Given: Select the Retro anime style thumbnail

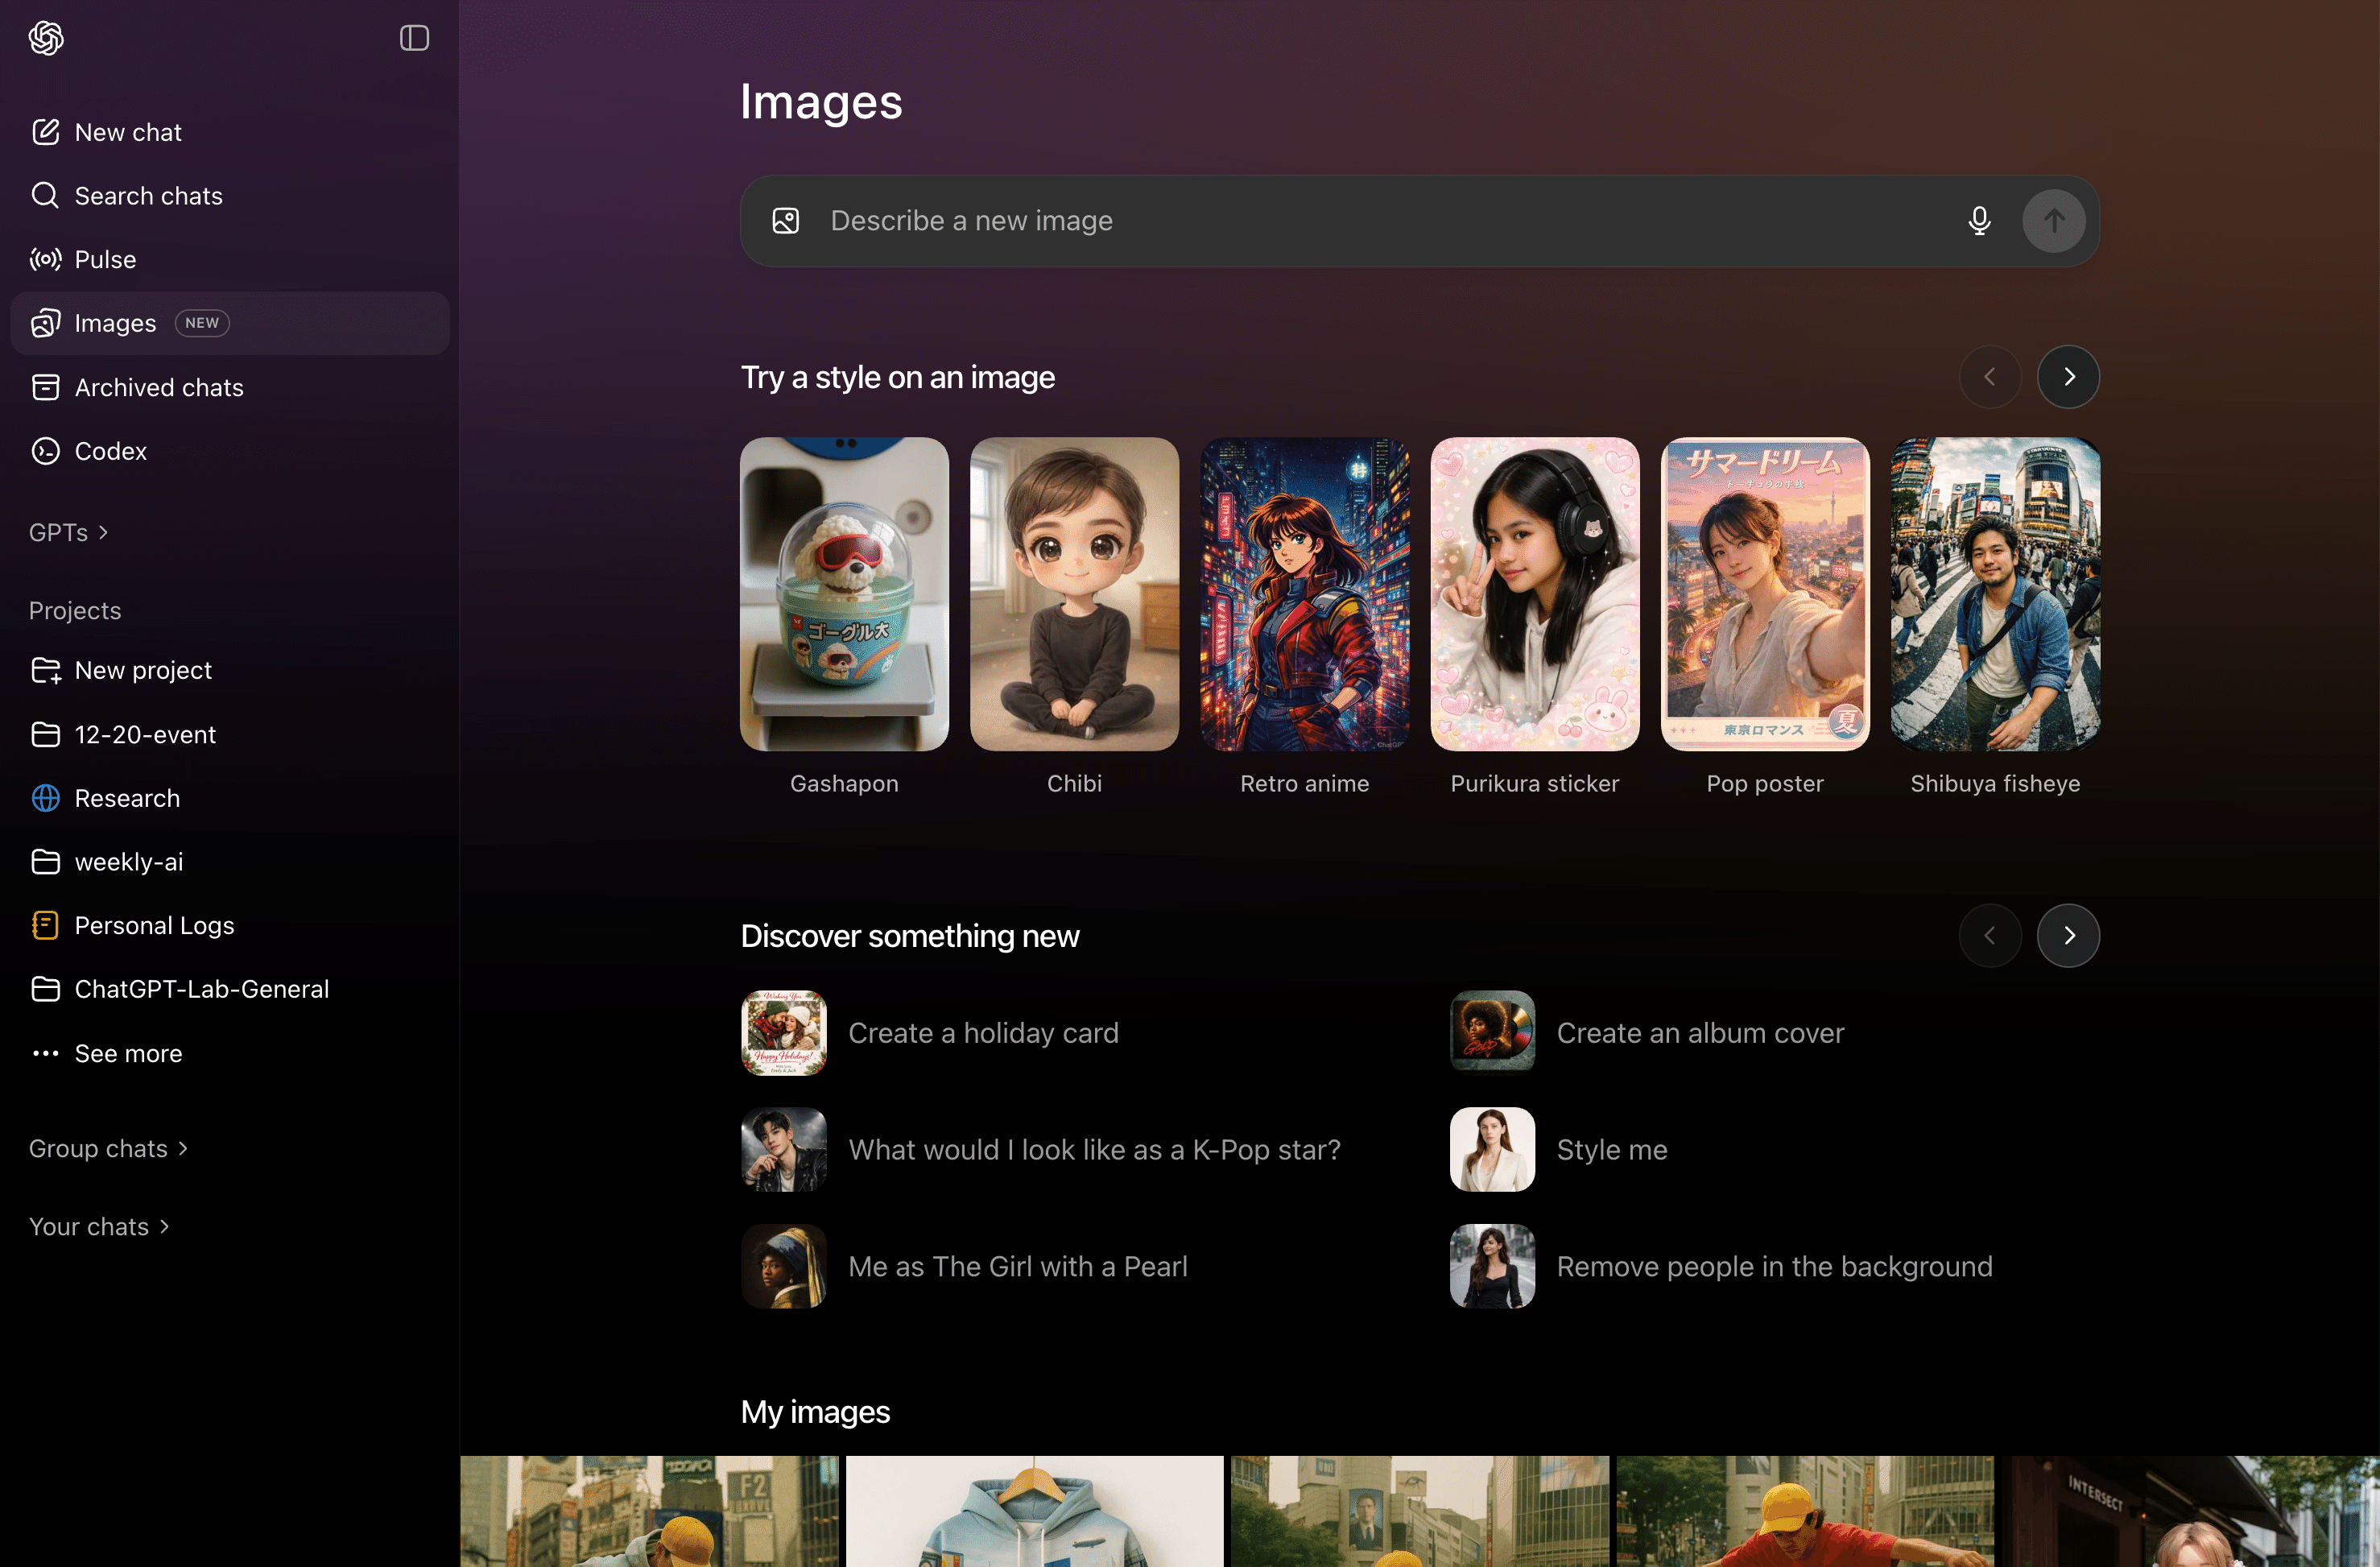Looking at the screenshot, I should coord(1304,594).
